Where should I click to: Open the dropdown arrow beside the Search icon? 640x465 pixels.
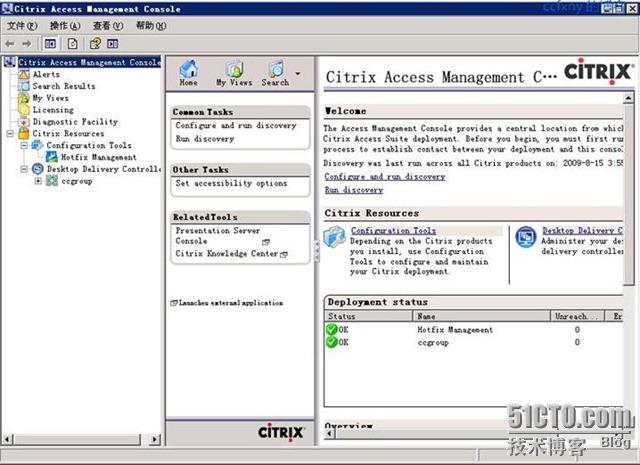pos(298,74)
